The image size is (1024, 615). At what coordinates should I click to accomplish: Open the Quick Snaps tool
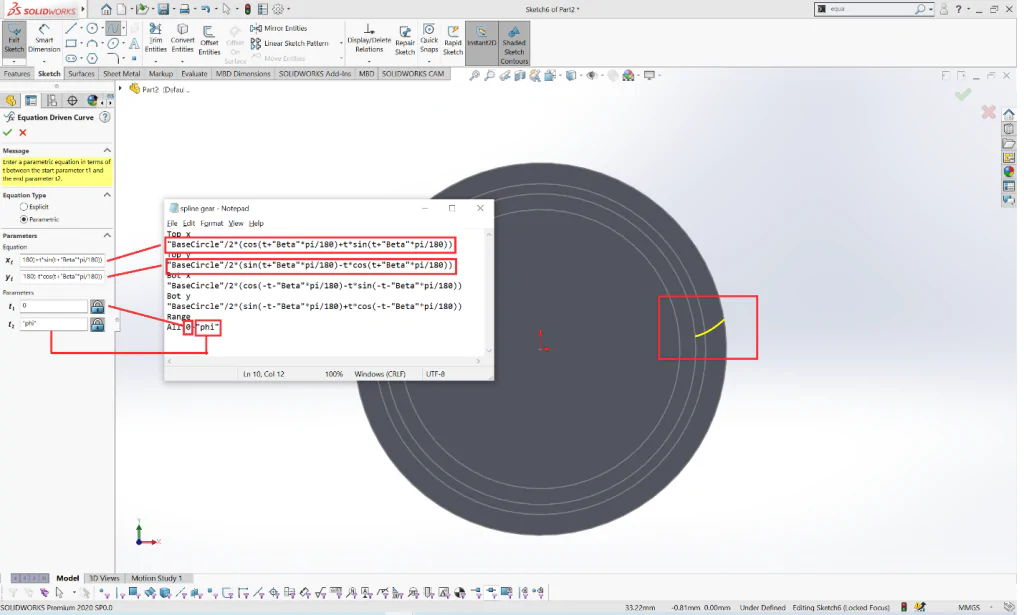(x=429, y=39)
